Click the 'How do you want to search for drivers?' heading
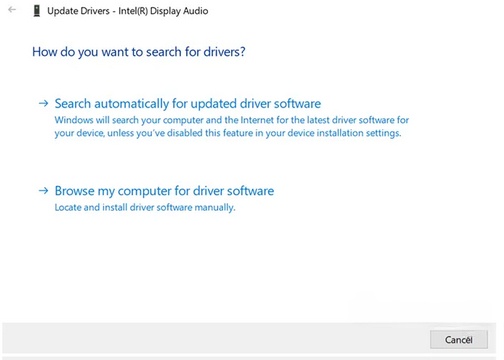The height and width of the screenshot is (360, 504). (x=139, y=52)
